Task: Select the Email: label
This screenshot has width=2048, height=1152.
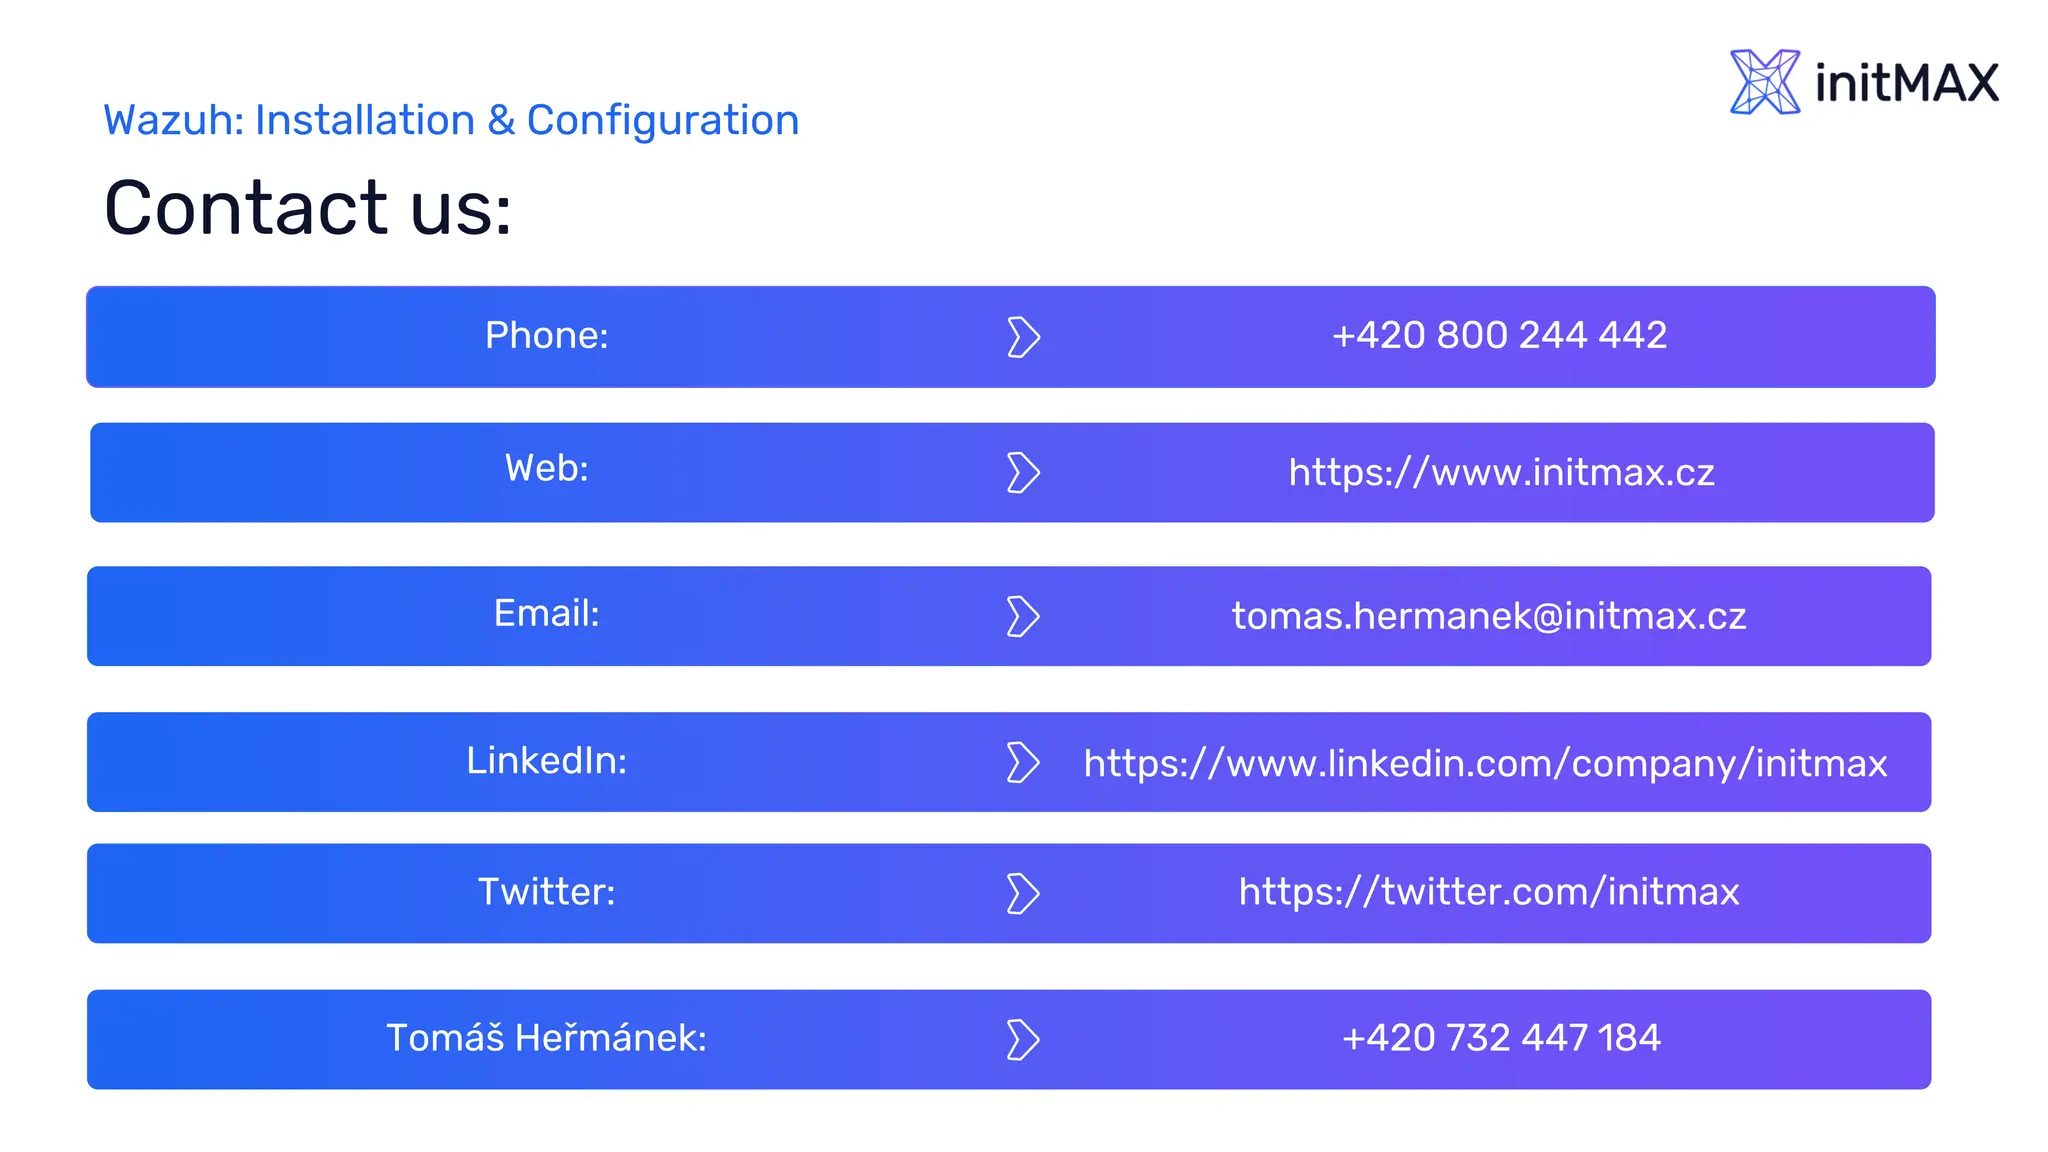Action: [x=546, y=613]
